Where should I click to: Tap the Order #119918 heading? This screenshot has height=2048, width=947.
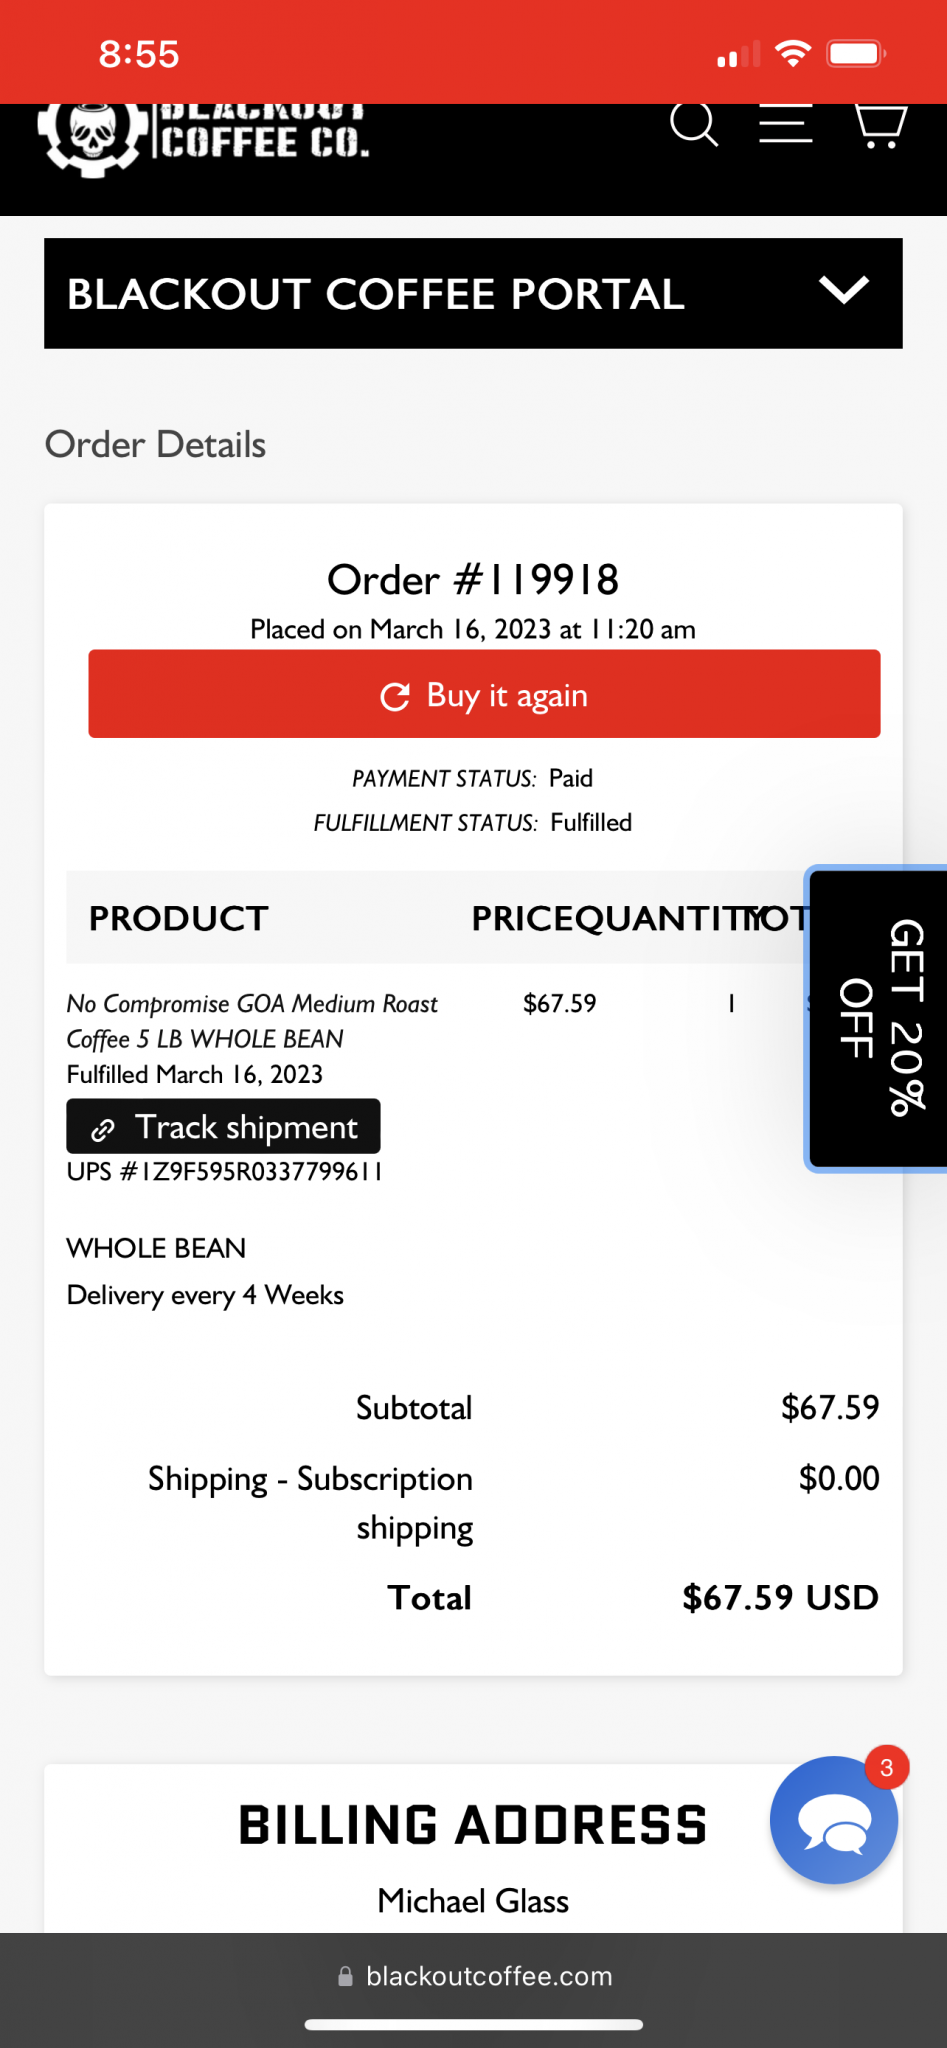473,579
